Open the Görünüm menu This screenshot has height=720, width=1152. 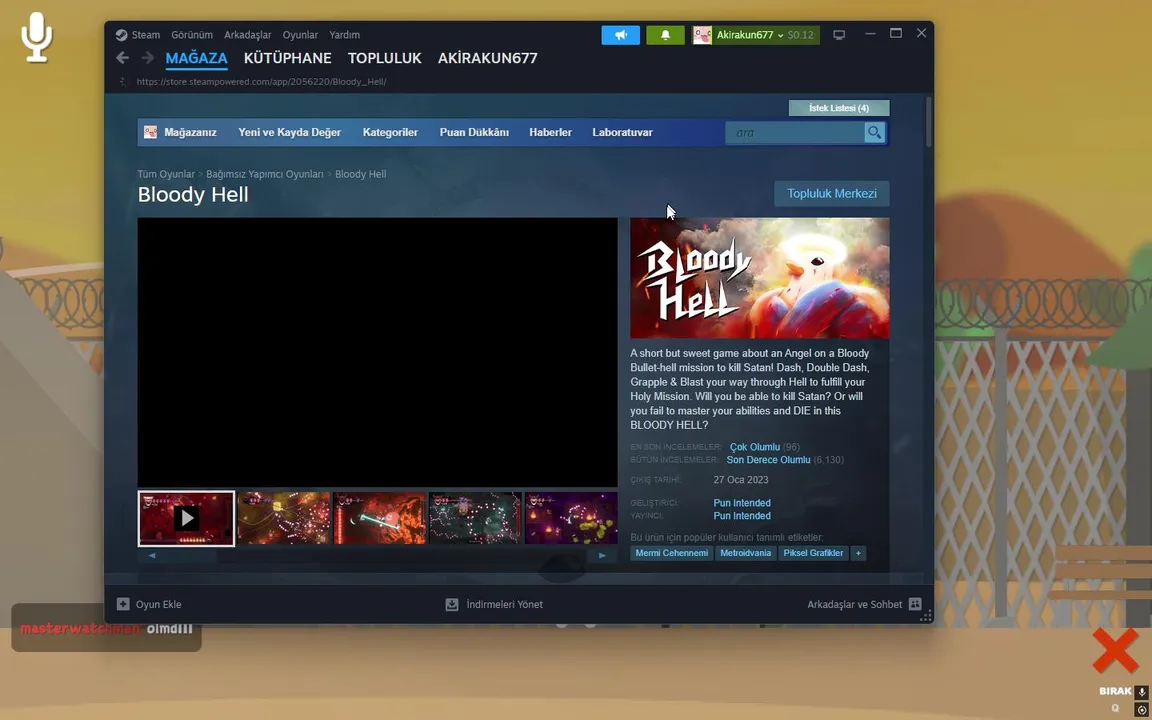pyautogui.click(x=192, y=35)
